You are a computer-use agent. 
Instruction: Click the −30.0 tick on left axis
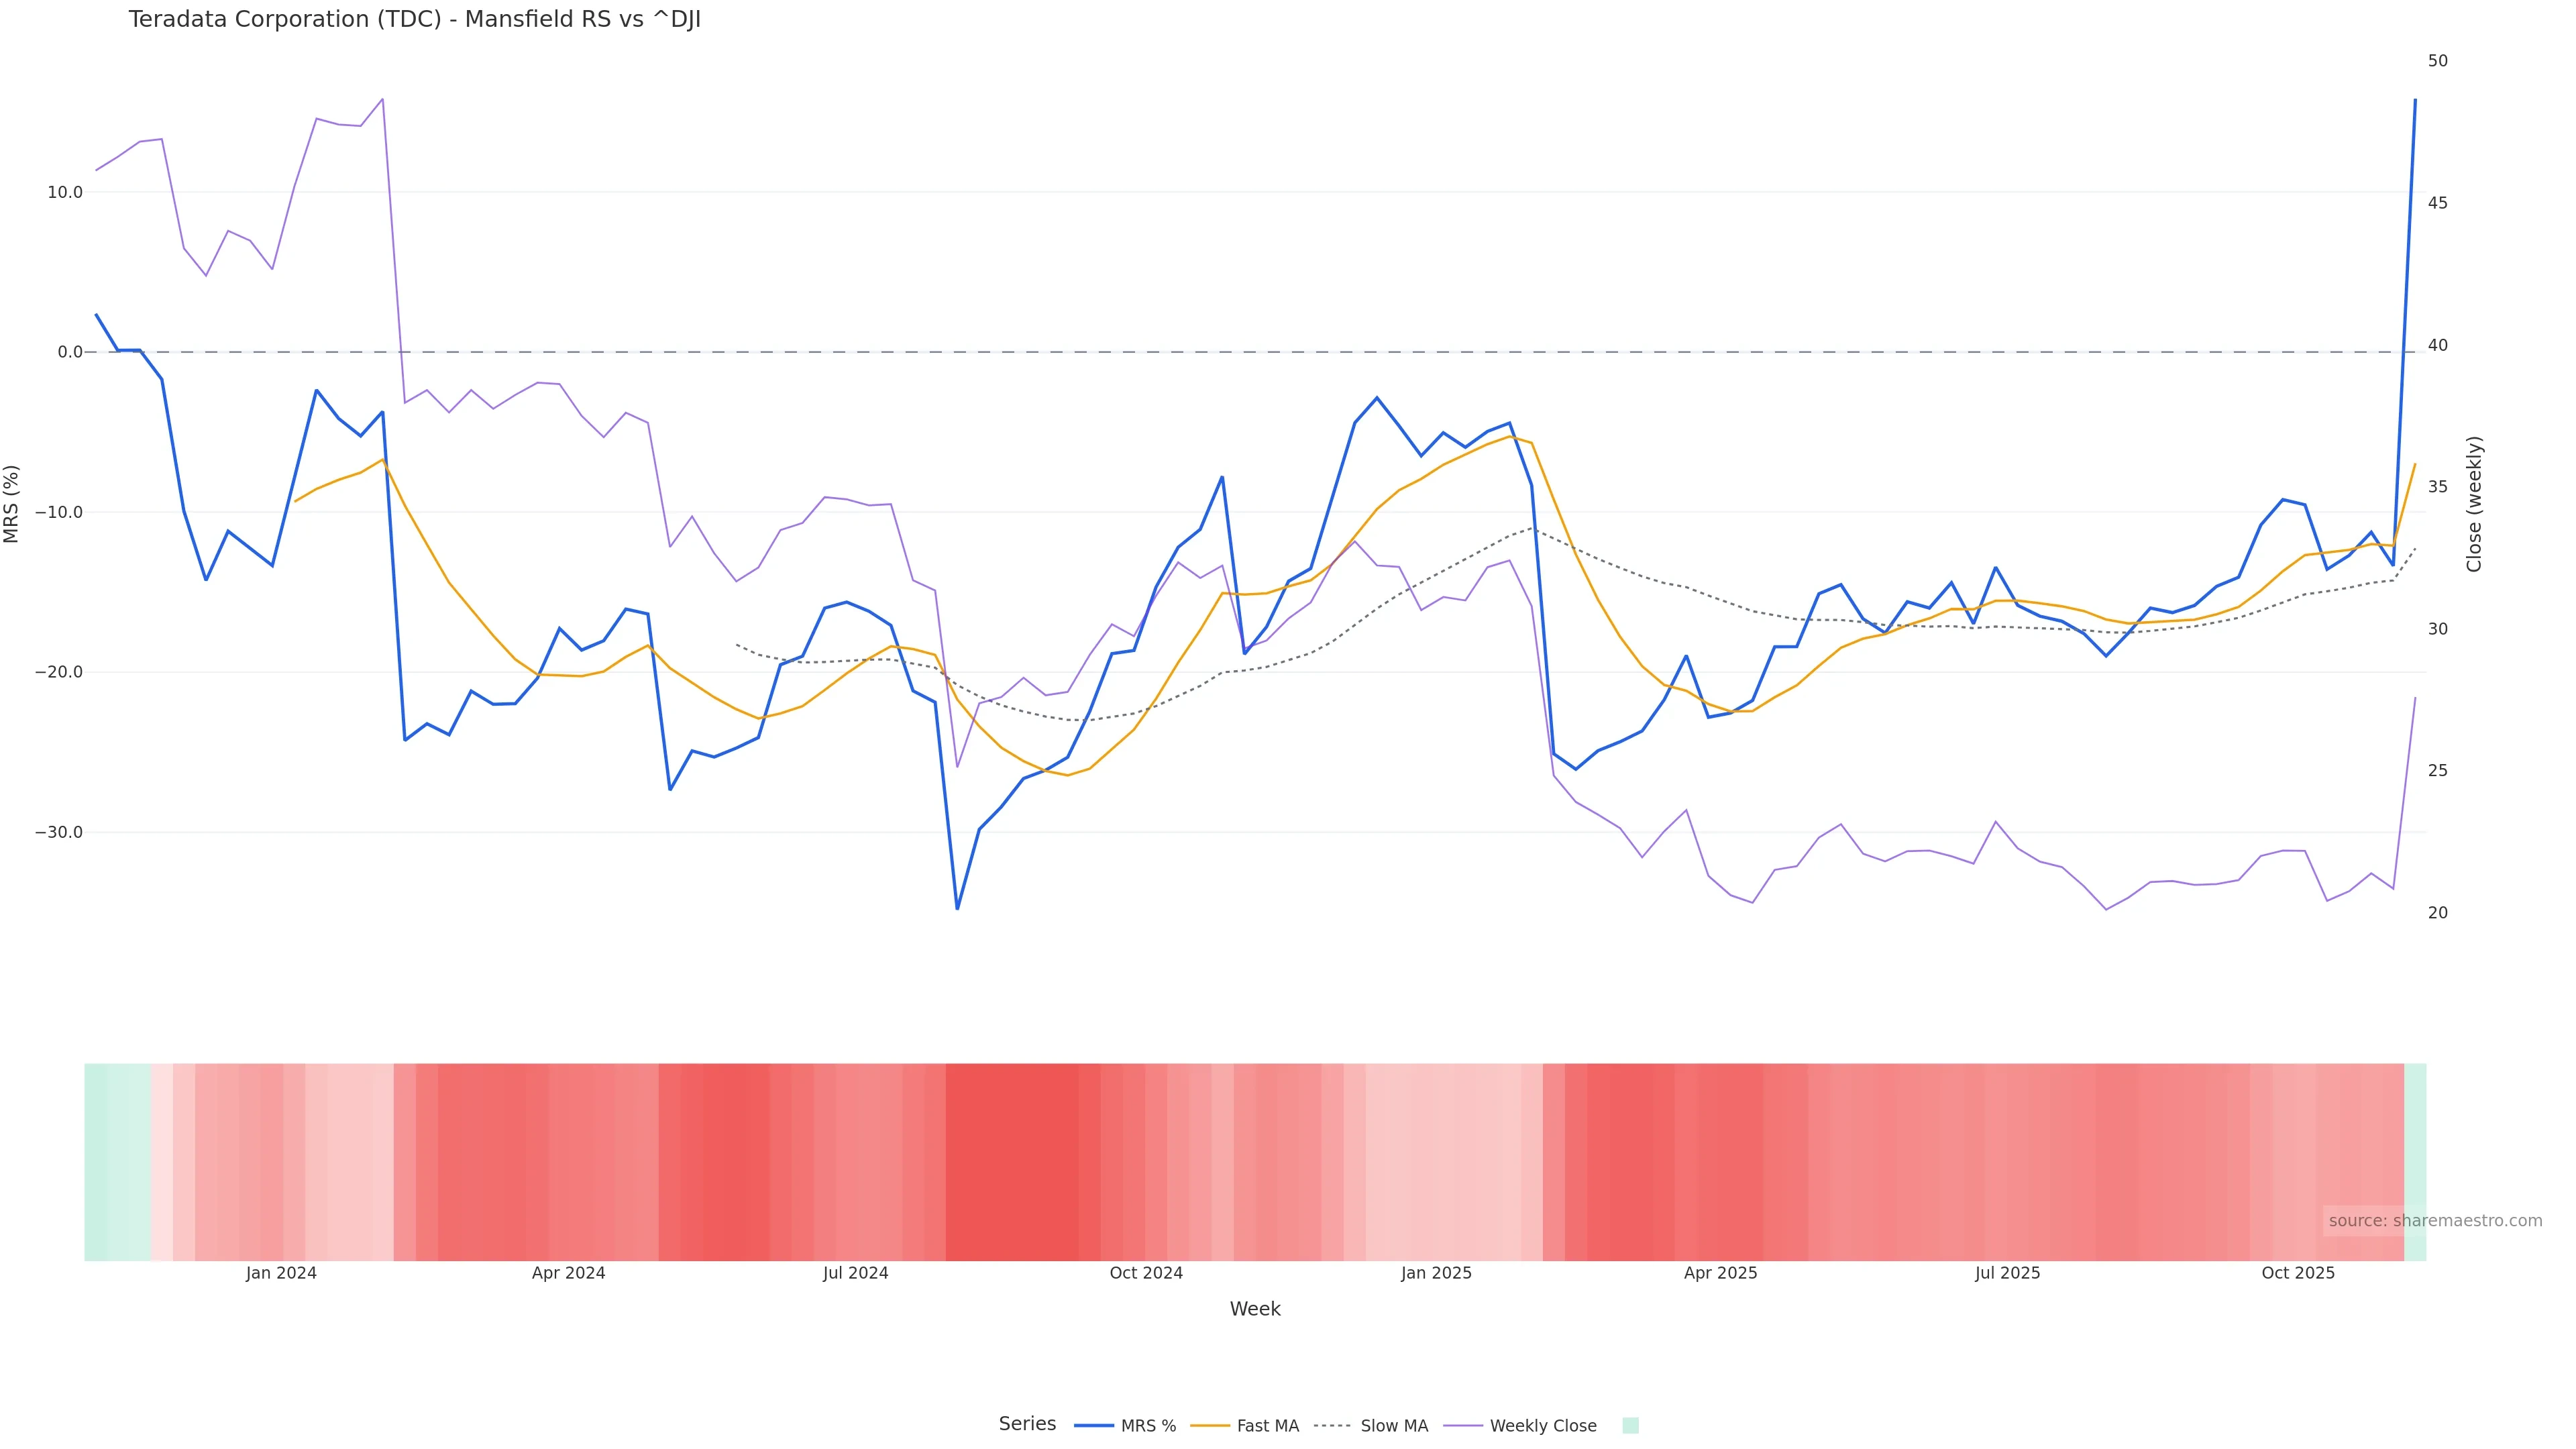pos(59,832)
